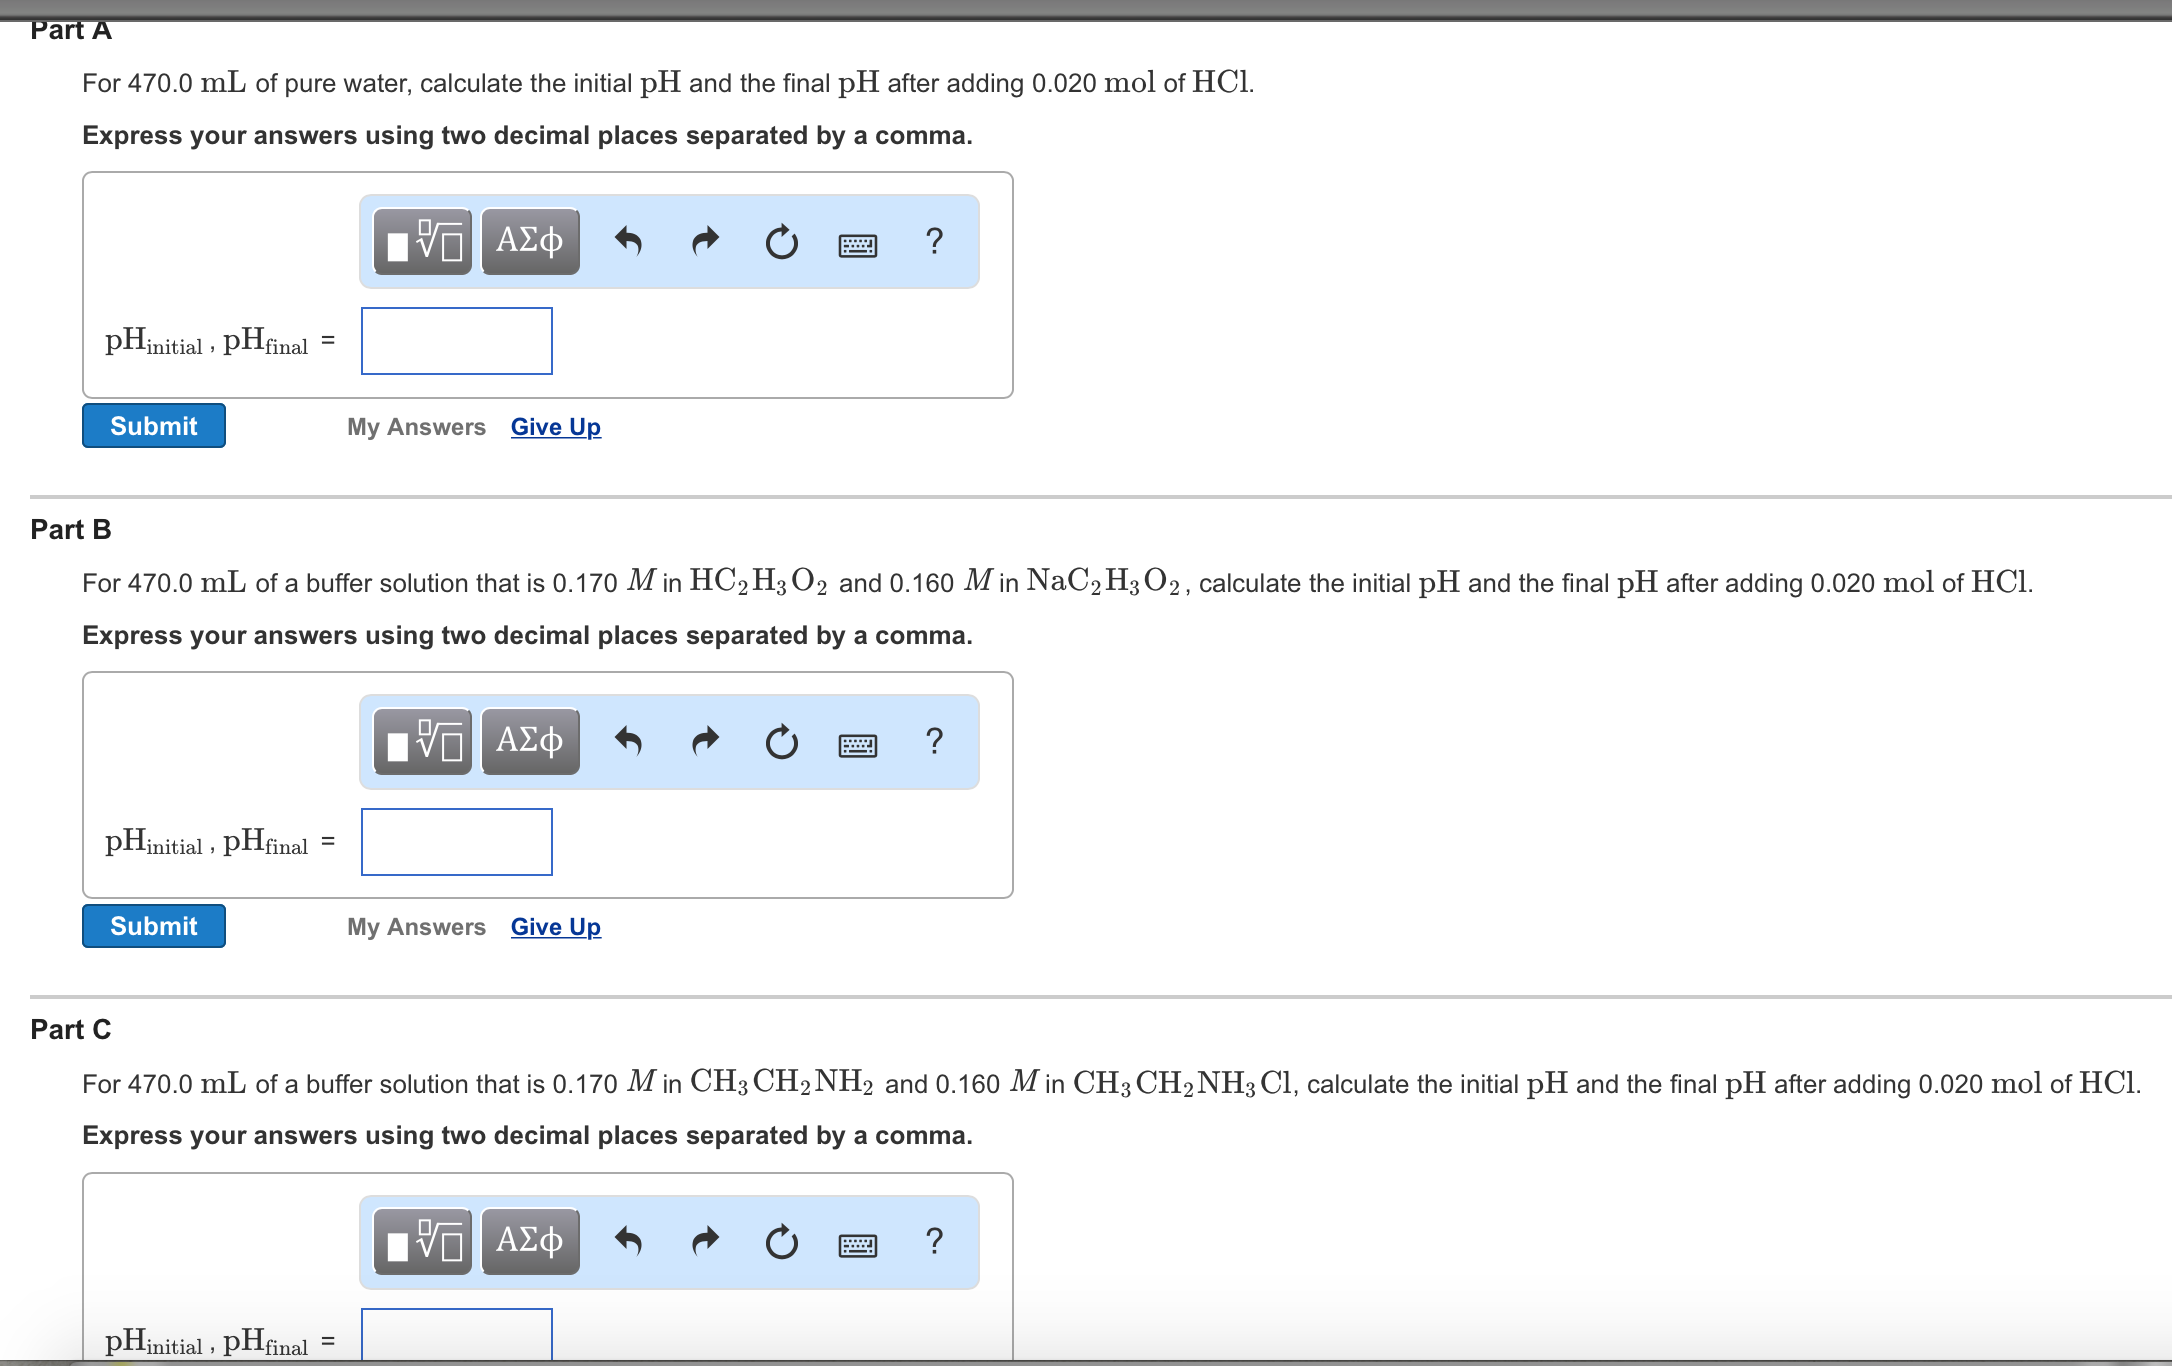This screenshot has width=2172, height=1366.
Task: Undo the last entry in Part B
Action: (x=630, y=742)
